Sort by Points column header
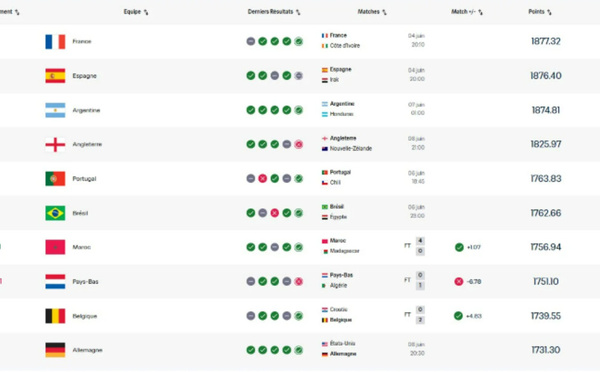 [540, 12]
